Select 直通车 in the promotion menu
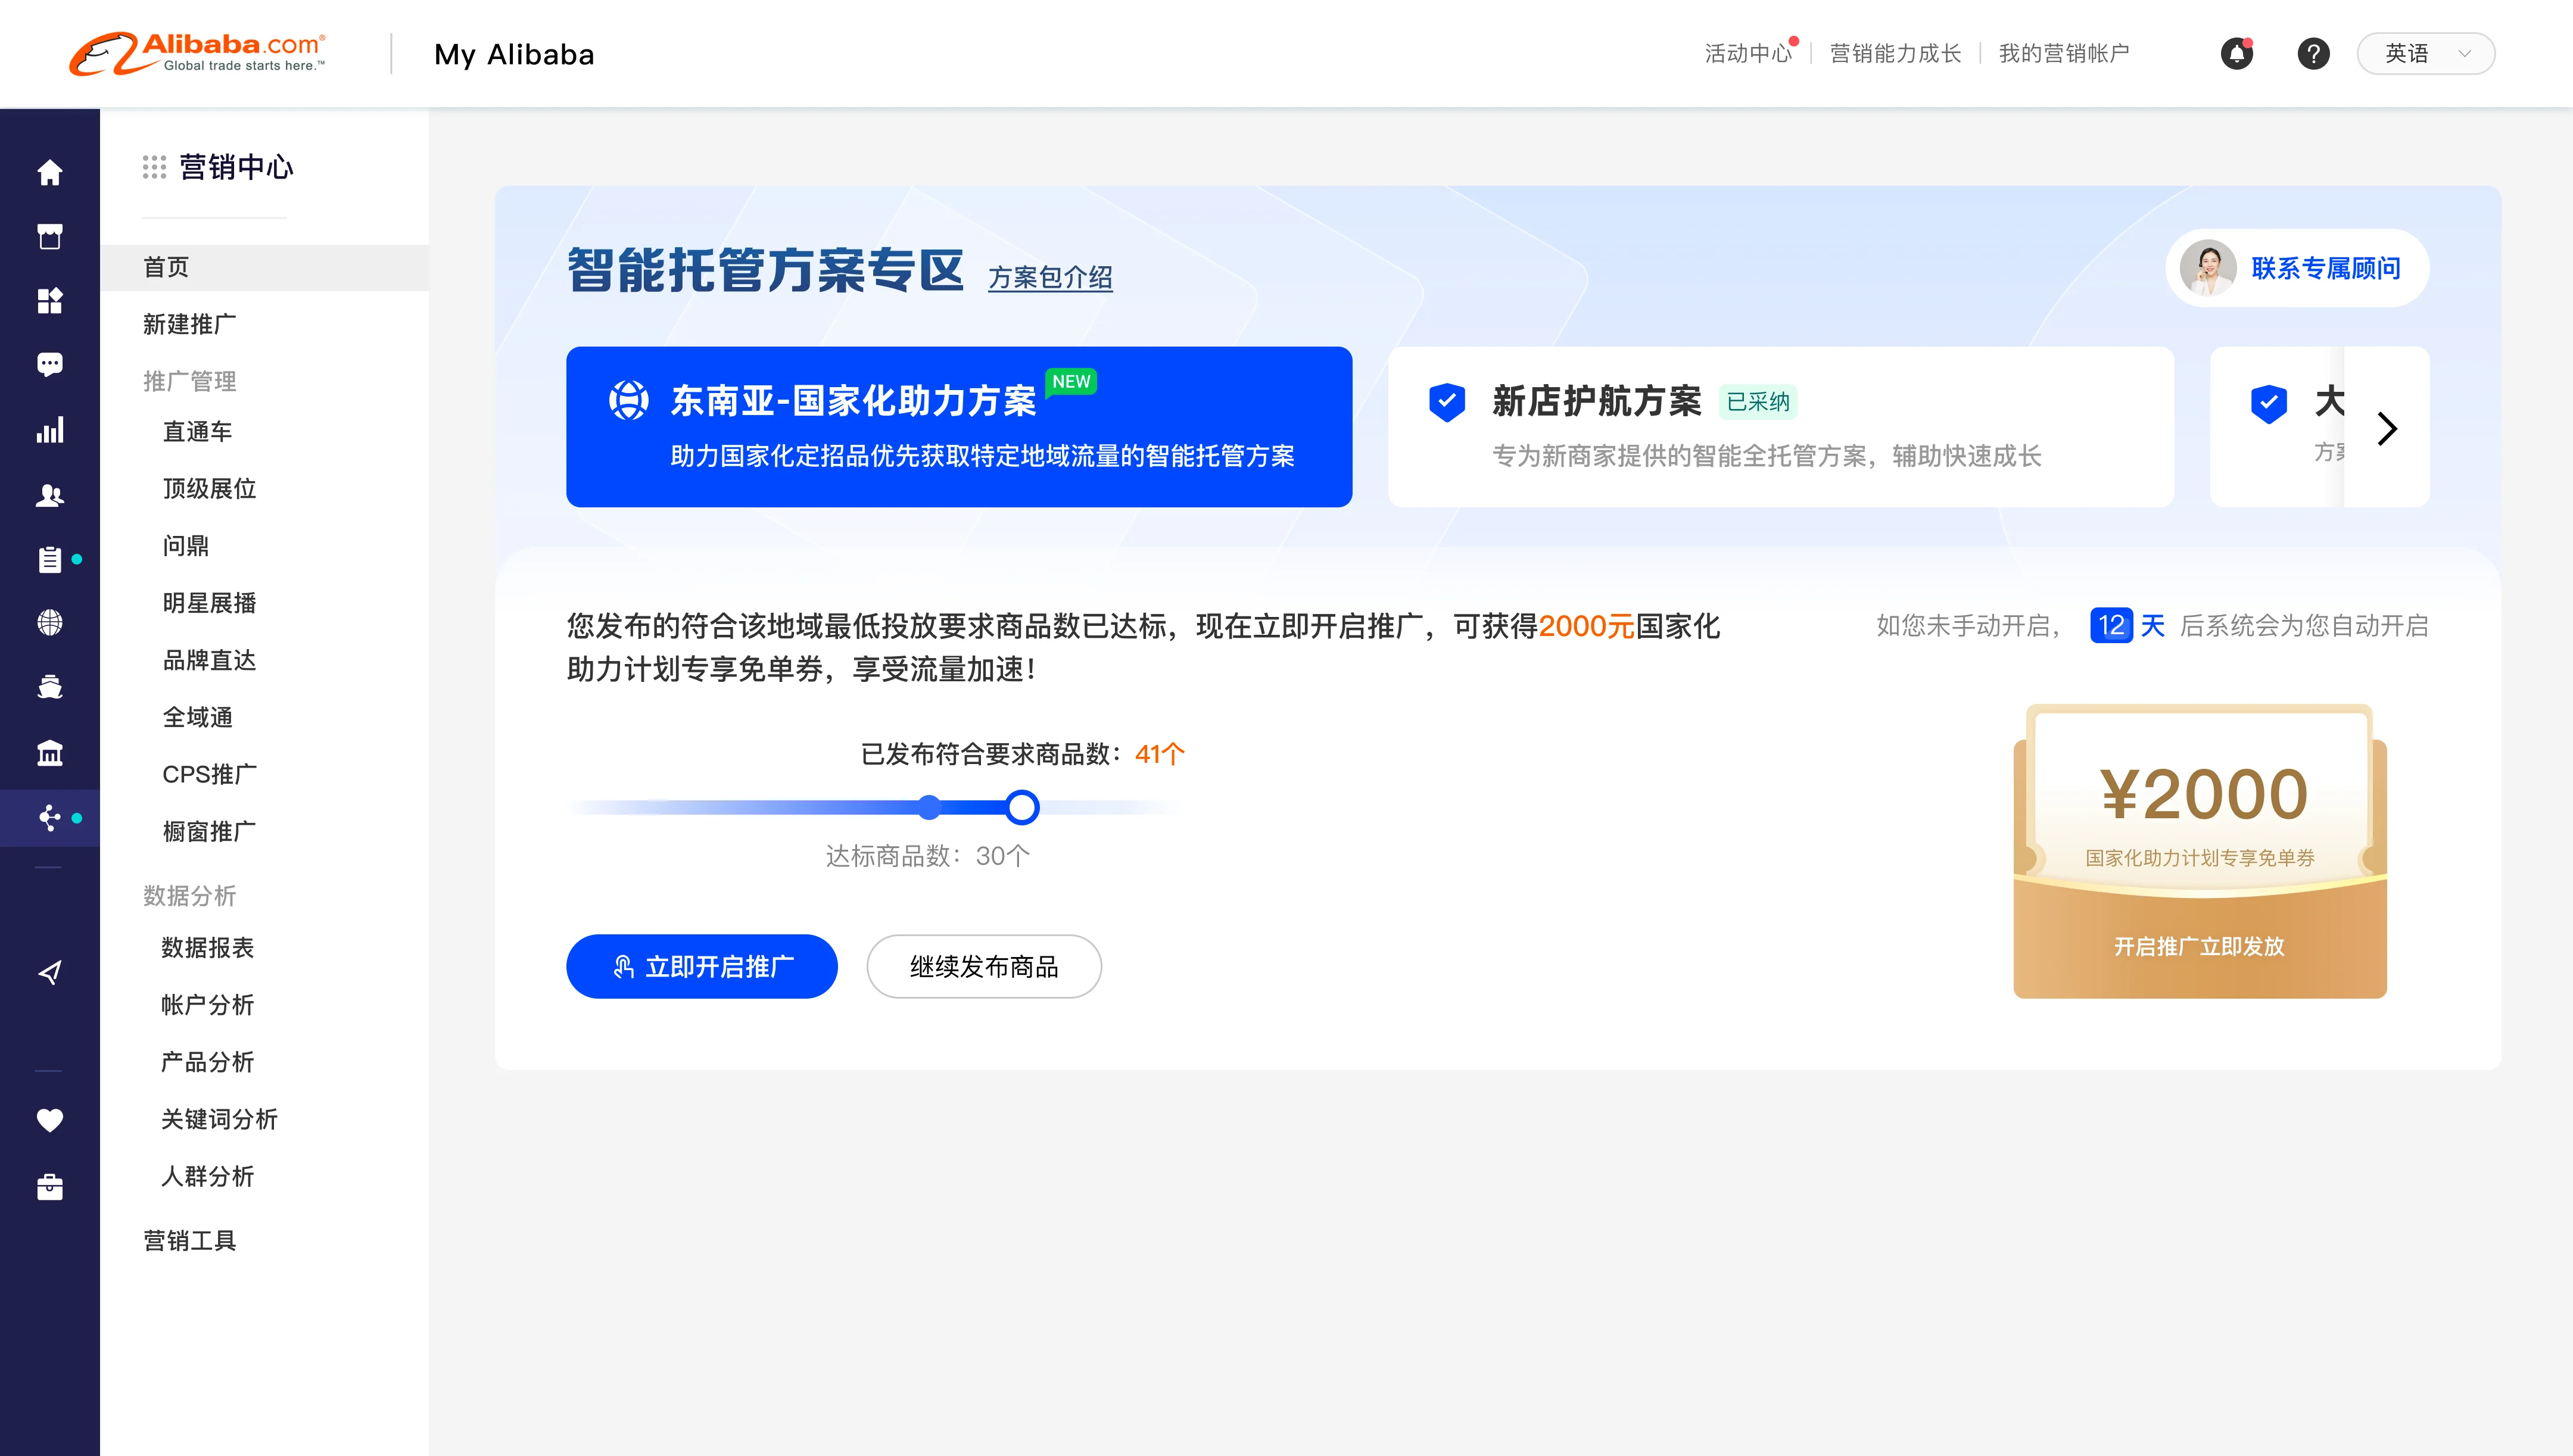The width and height of the screenshot is (2573, 1456). [197, 431]
